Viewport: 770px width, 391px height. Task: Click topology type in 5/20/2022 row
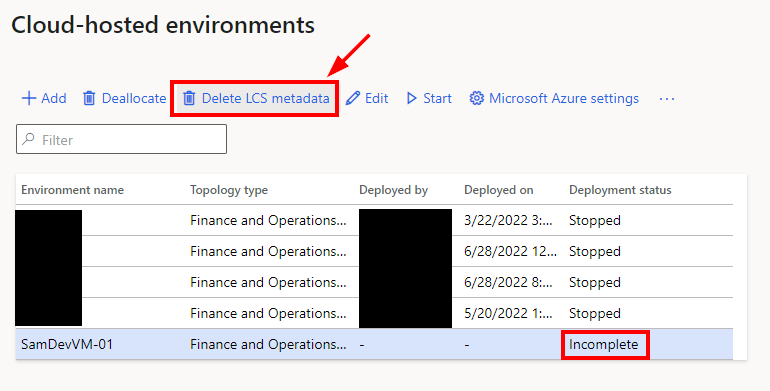tap(268, 313)
